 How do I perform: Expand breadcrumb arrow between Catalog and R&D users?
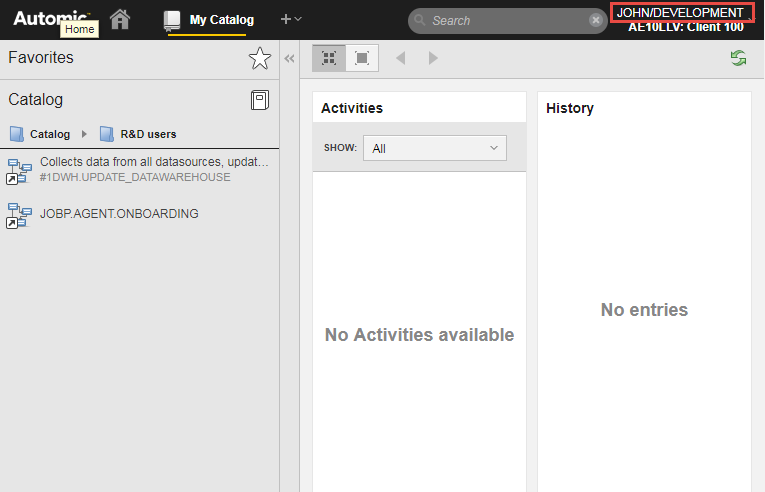point(84,134)
